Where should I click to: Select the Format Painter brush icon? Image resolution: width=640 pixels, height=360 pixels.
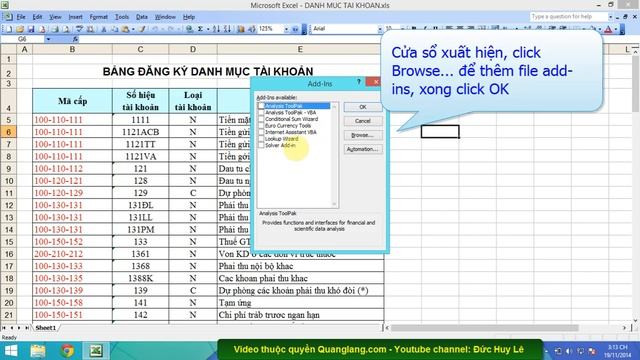click(142, 29)
